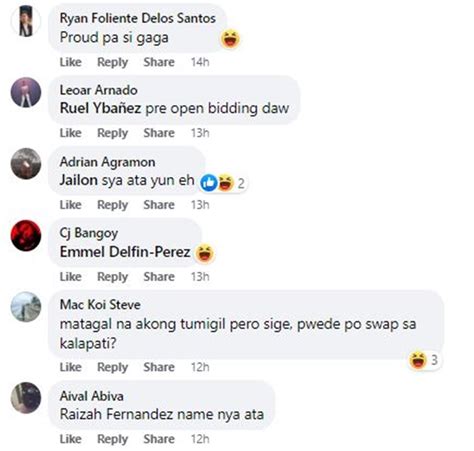The width and height of the screenshot is (474, 451).
Task: Open Mac Koi Steve's name link
Action: [x=100, y=305]
